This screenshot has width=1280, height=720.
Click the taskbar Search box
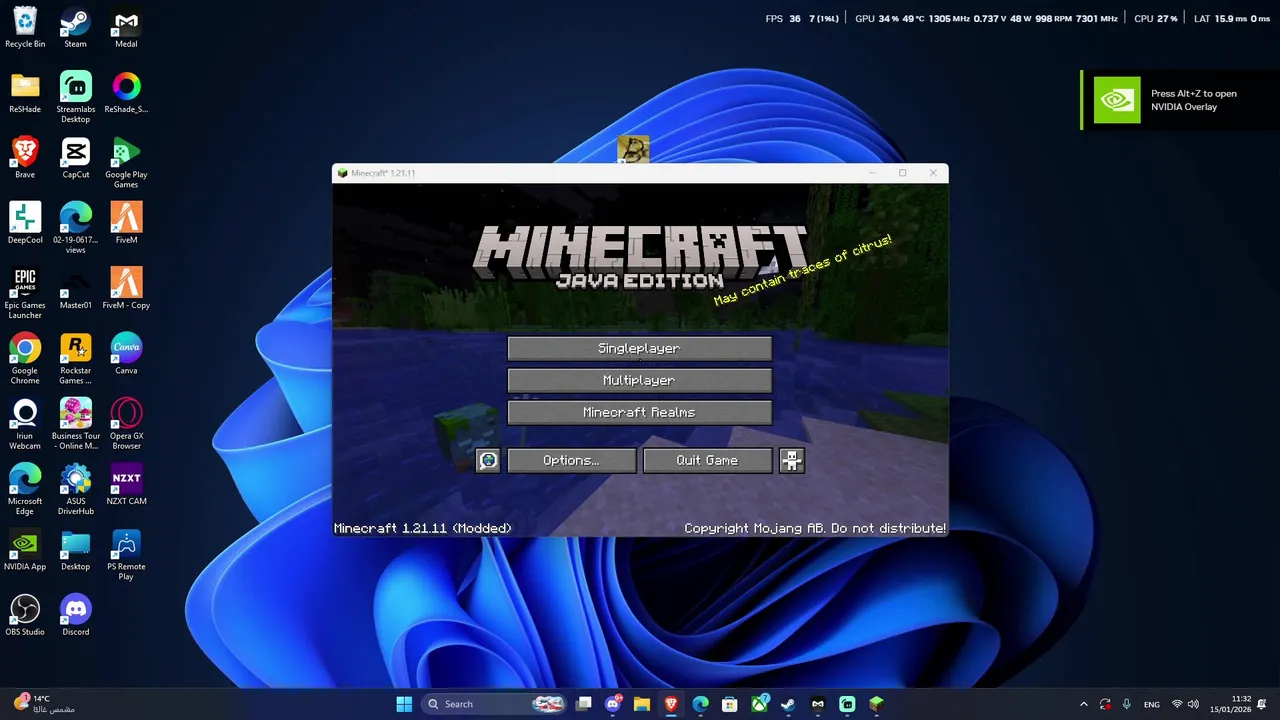pos(495,704)
